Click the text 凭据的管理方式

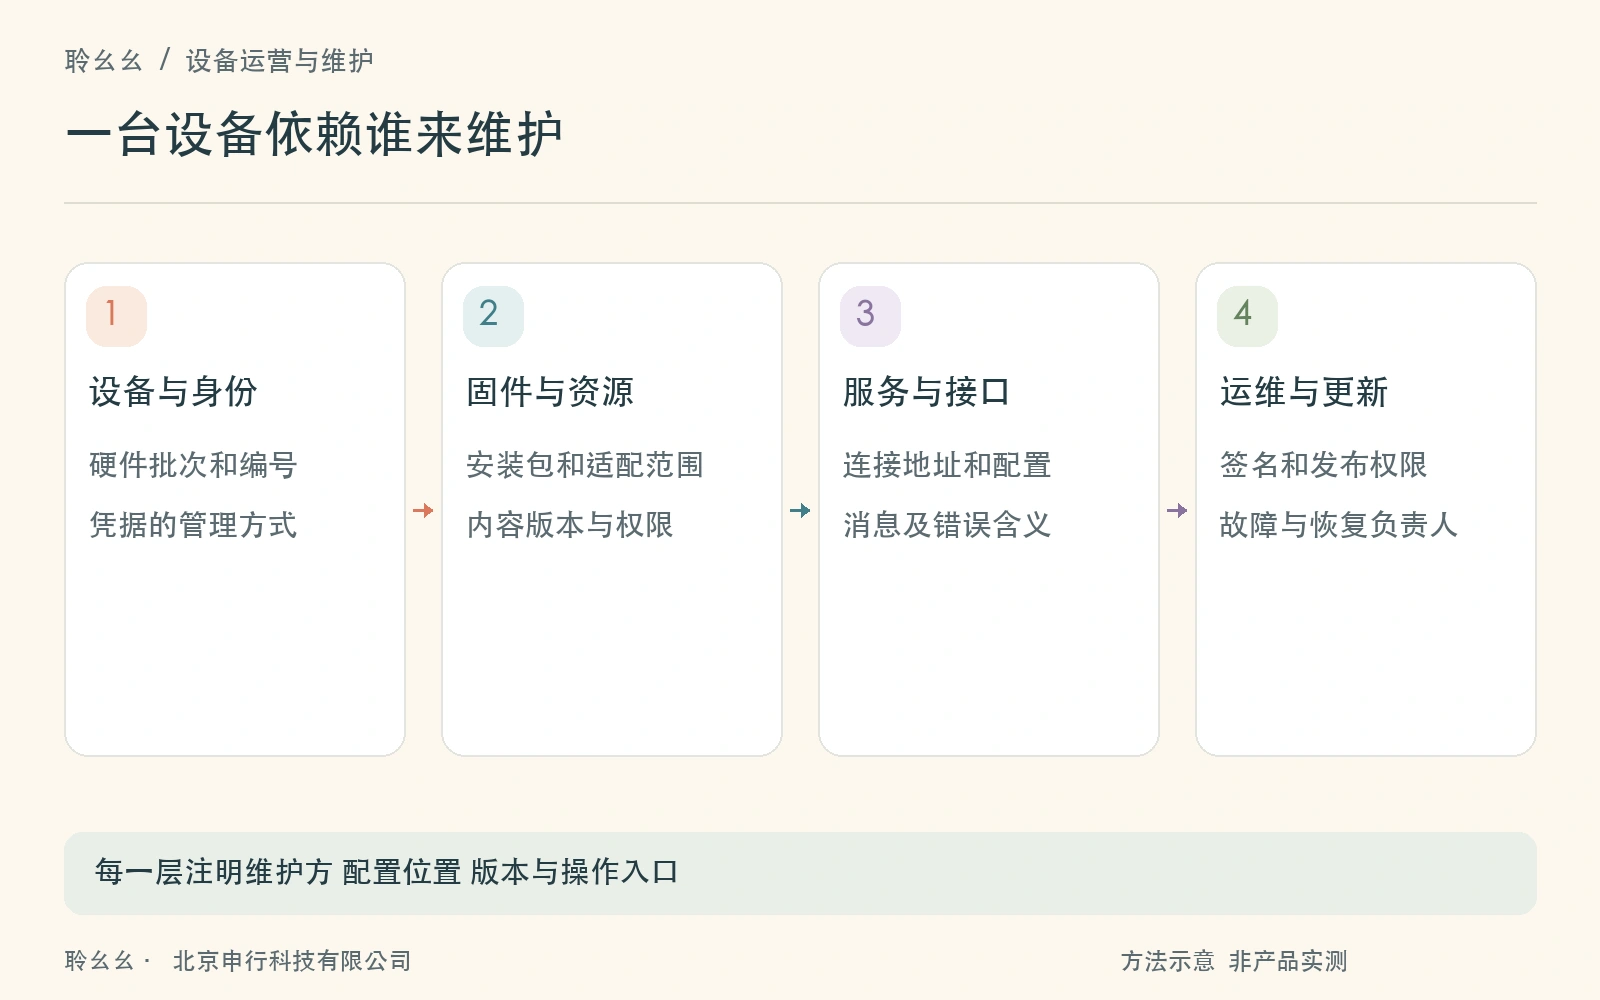click(x=193, y=525)
